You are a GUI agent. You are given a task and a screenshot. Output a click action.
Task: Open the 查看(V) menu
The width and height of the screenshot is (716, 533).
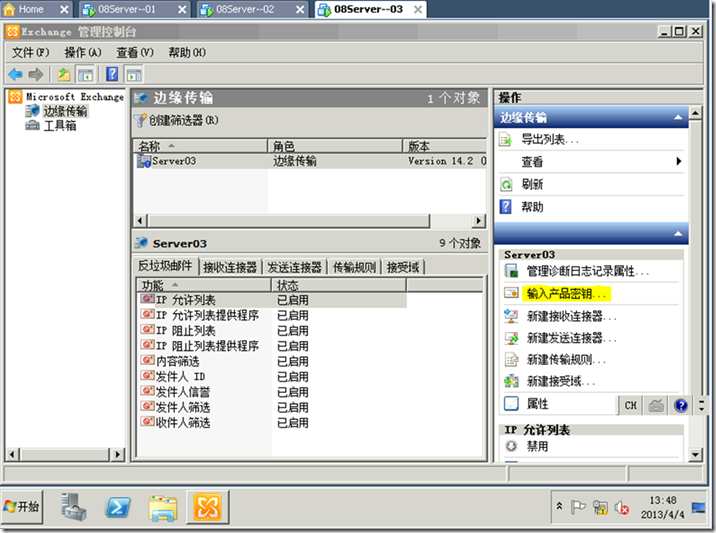click(x=135, y=53)
